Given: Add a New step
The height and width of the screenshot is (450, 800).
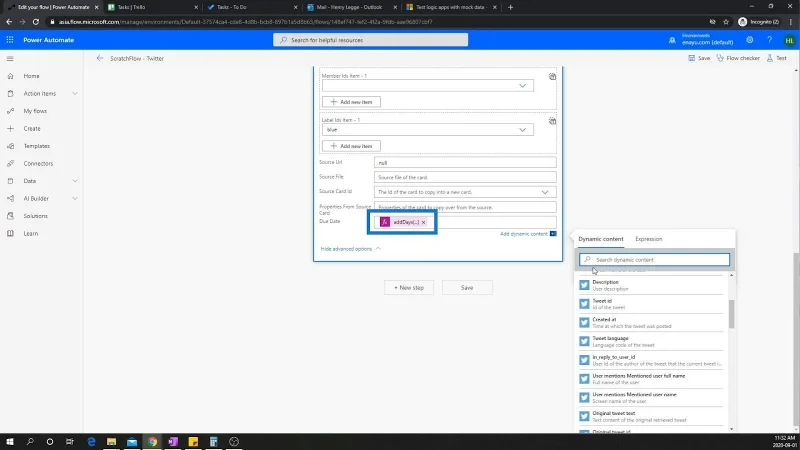Looking at the screenshot, I should click(409, 288).
